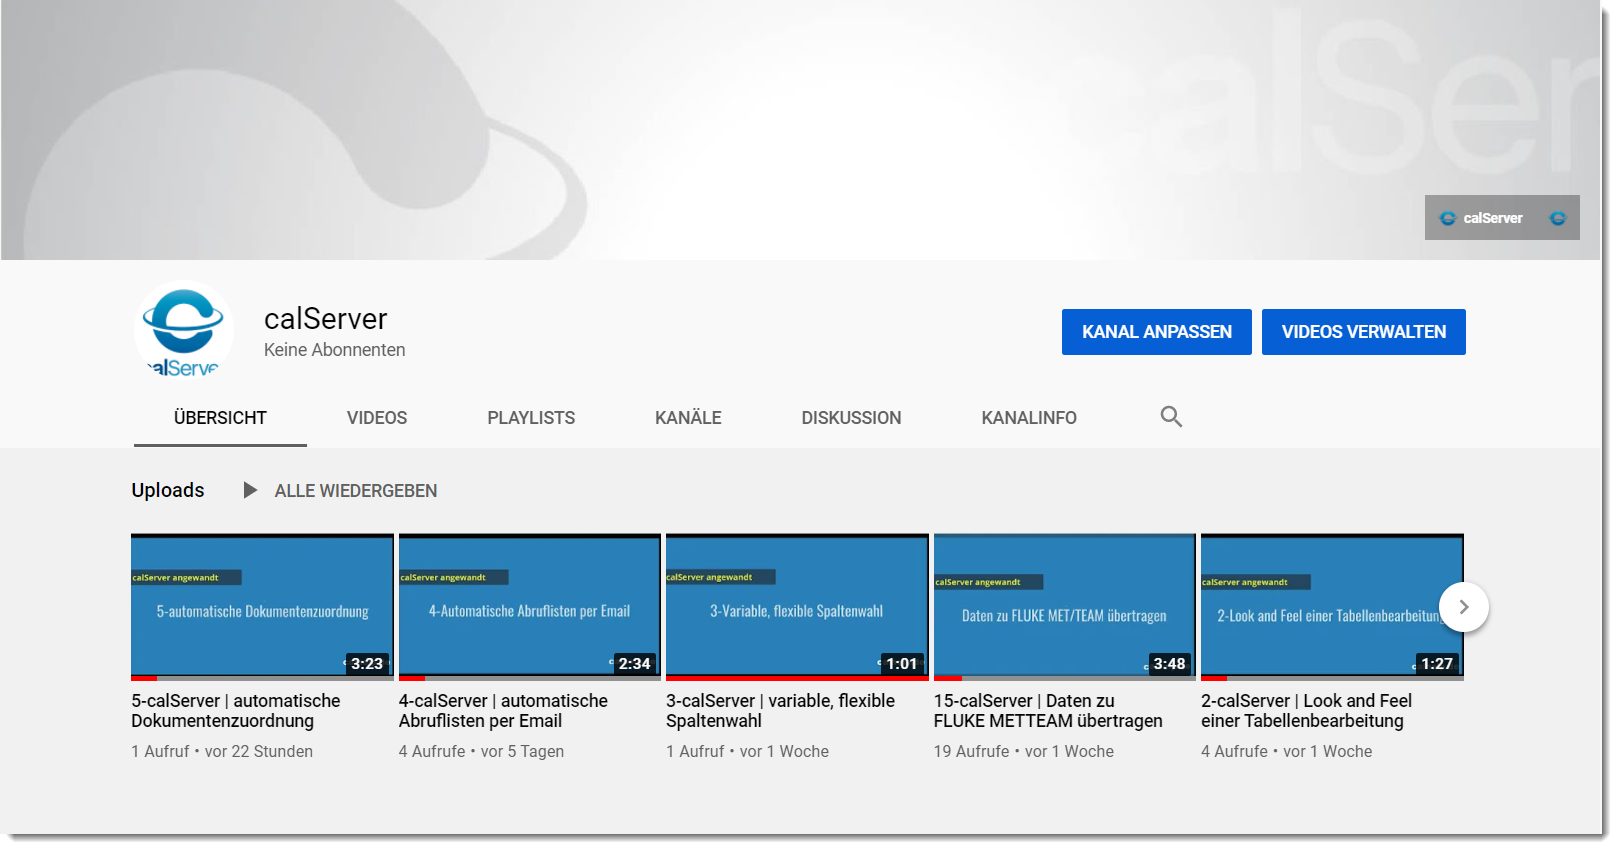Click the search magnifier icon in channel tabs
Image resolution: width=1617 pixels, height=849 pixels.
point(1171,417)
